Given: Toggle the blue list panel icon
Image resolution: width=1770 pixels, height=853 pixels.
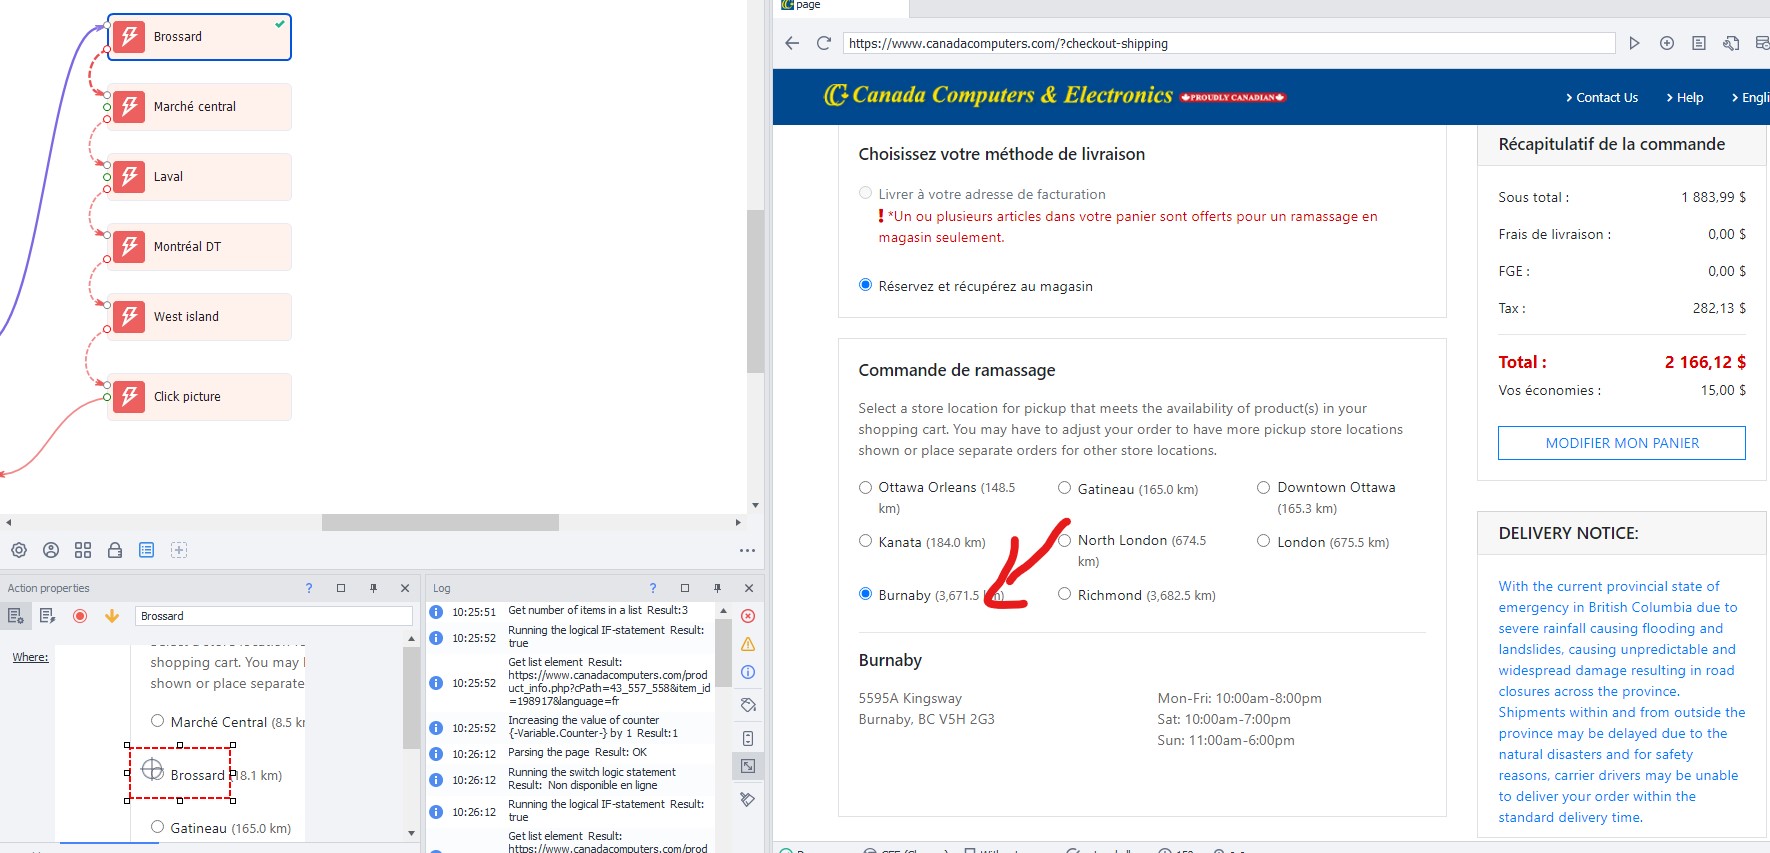Looking at the screenshot, I should click(147, 550).
